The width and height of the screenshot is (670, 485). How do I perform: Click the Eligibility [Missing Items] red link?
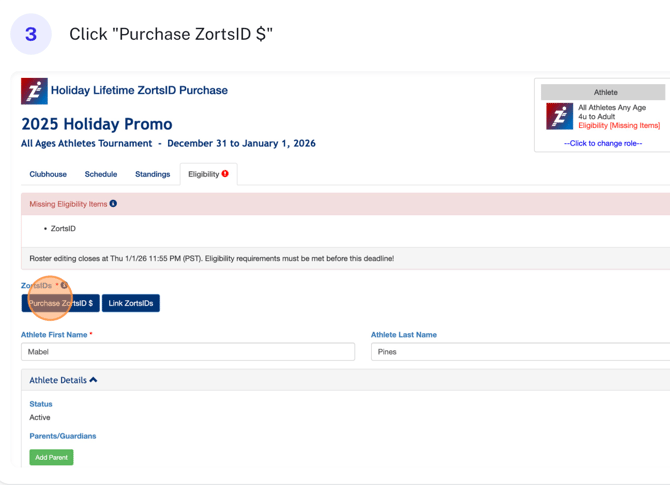click(x=619, y=126)
